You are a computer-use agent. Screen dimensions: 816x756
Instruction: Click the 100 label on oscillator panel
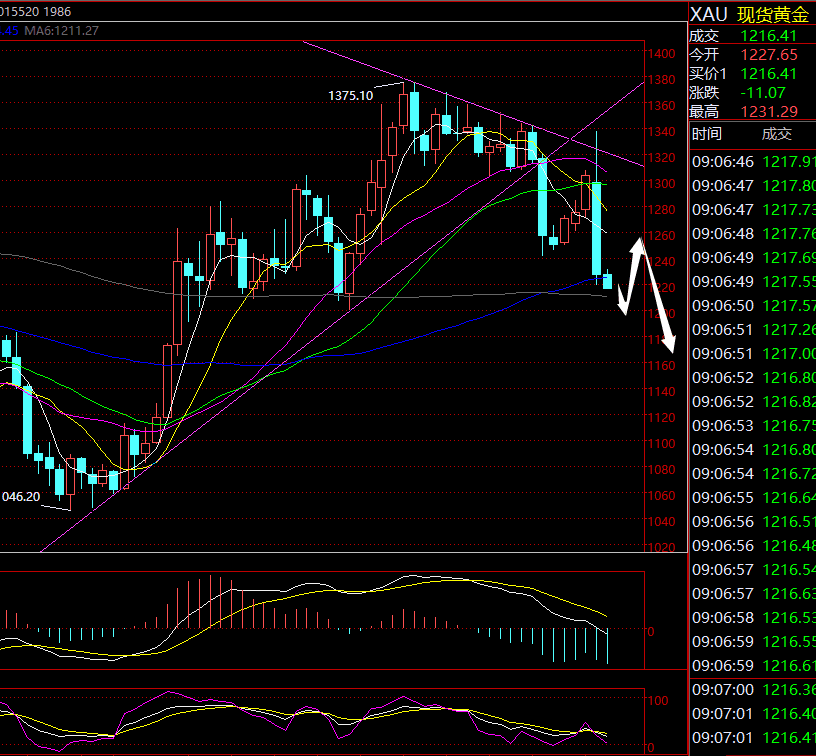pos(658,701)
